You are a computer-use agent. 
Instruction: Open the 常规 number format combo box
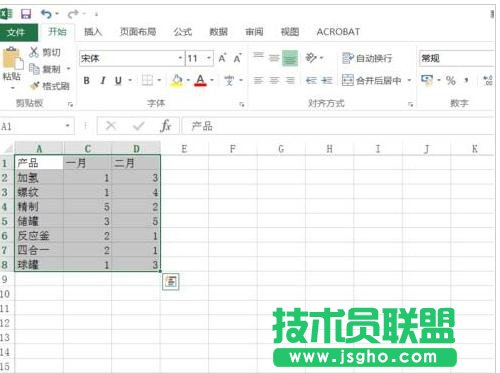pos(456,58)
